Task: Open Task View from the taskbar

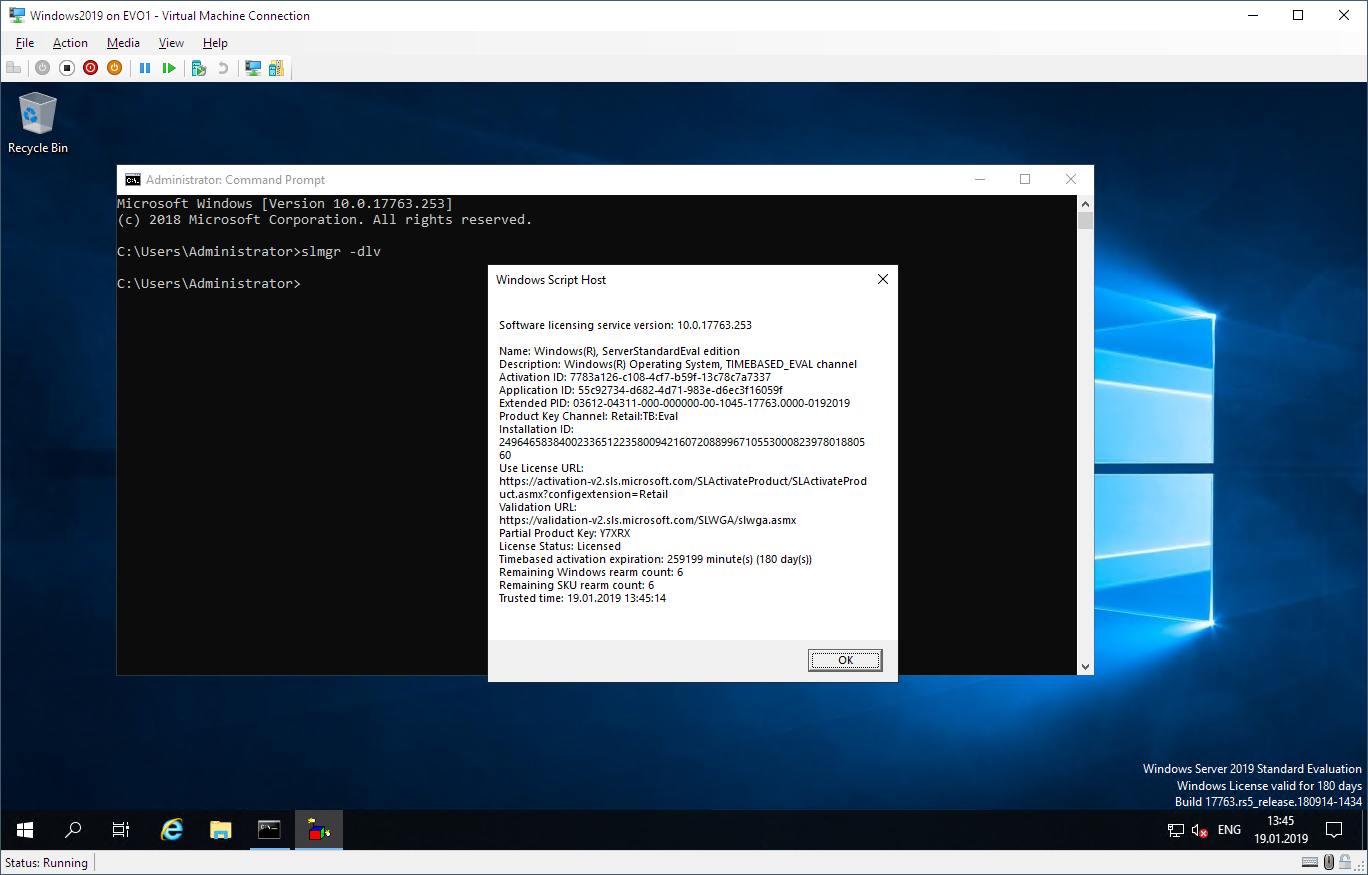Action: tap(120, 830)
